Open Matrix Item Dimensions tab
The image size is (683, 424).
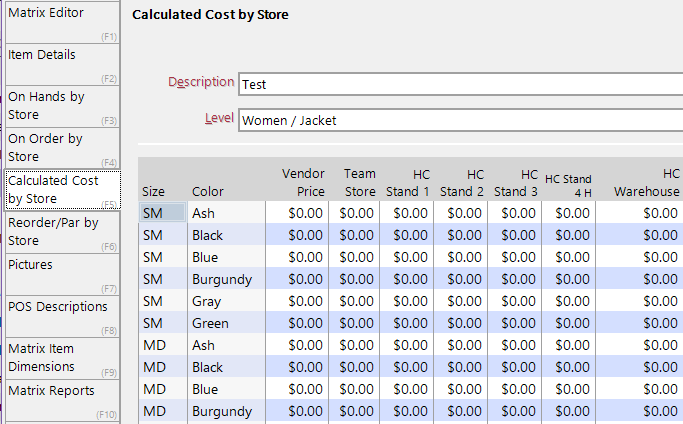(62, 358)
